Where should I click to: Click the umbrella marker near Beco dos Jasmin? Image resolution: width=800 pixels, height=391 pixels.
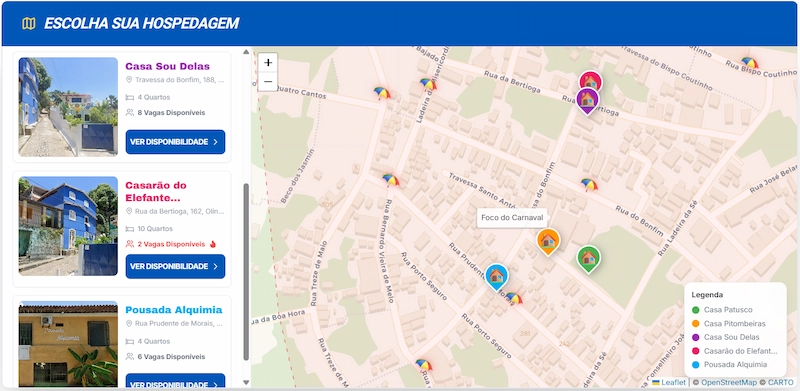click(x=391, y=180)
